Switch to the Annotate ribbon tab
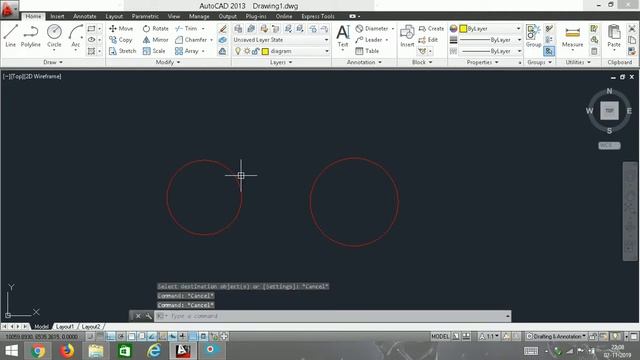Image resolution: width=640 pixels, height=360 pixels. (x=84, y=16)
